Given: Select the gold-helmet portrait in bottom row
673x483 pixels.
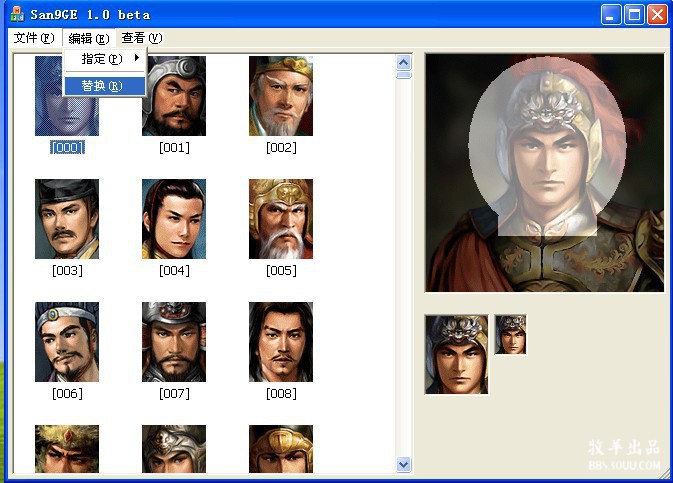Looking at the screenshot, I should click(x=281, y=449).
